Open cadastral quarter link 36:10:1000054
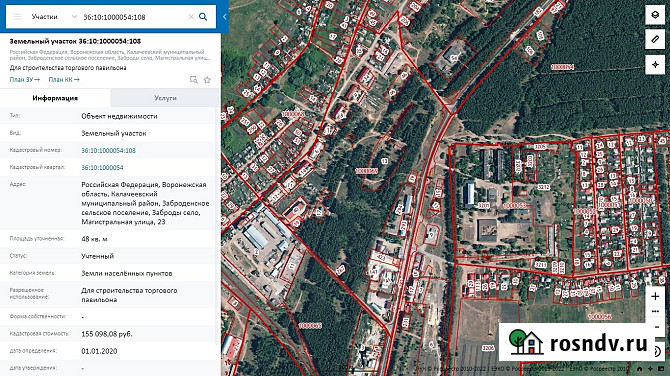This screenshot has width=670, height=376. [102, 167]
